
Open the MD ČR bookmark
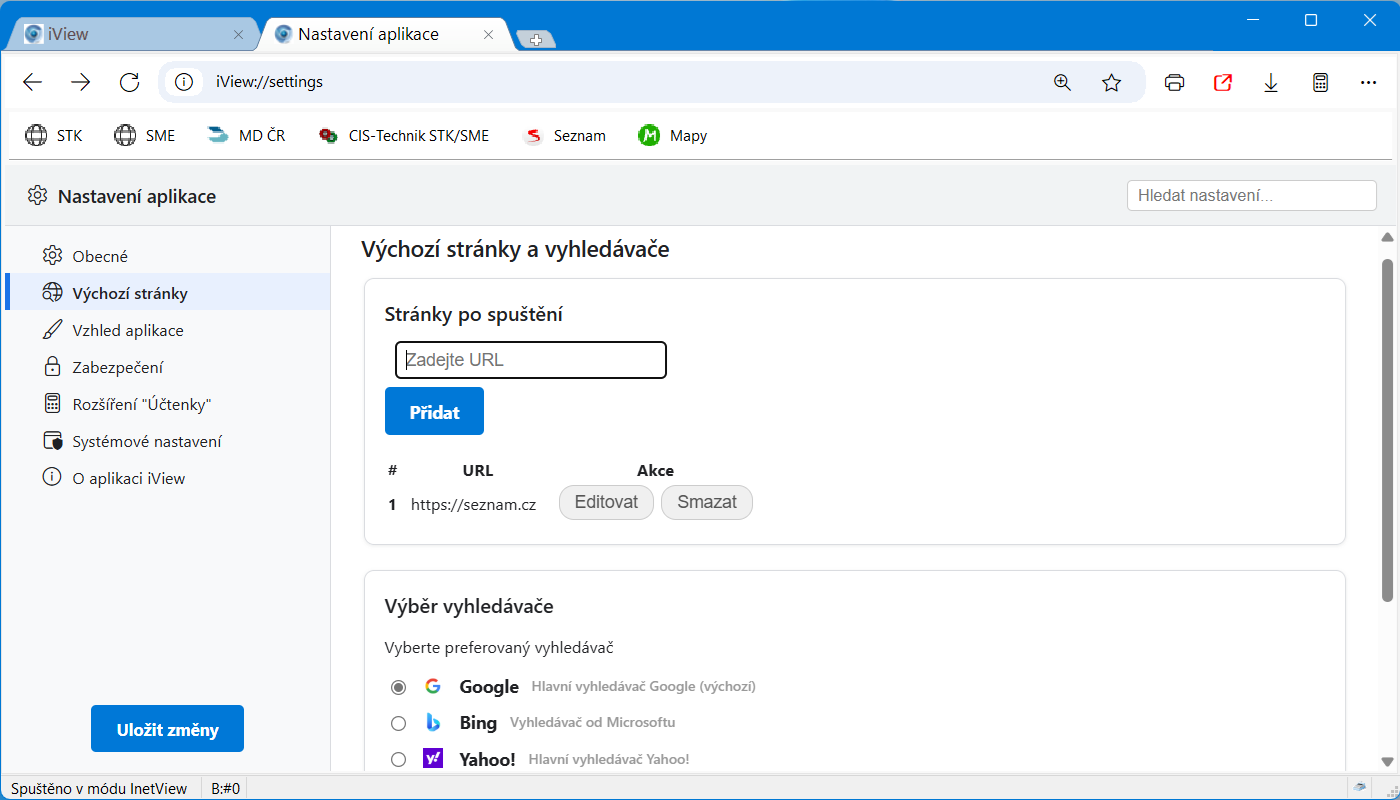[246, 136]
